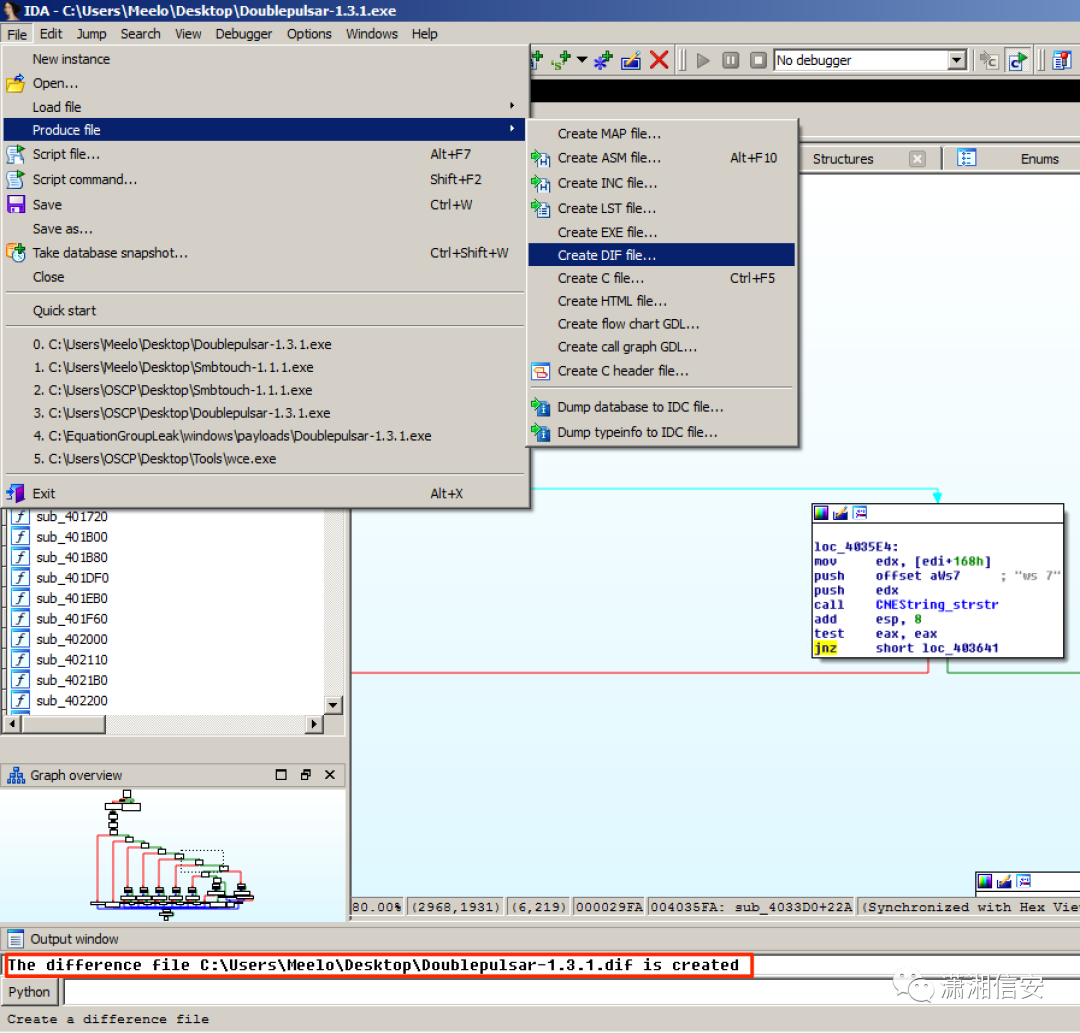Click Save in the File menu
Screen dimensions: 1080x1034
click(264, 205)
